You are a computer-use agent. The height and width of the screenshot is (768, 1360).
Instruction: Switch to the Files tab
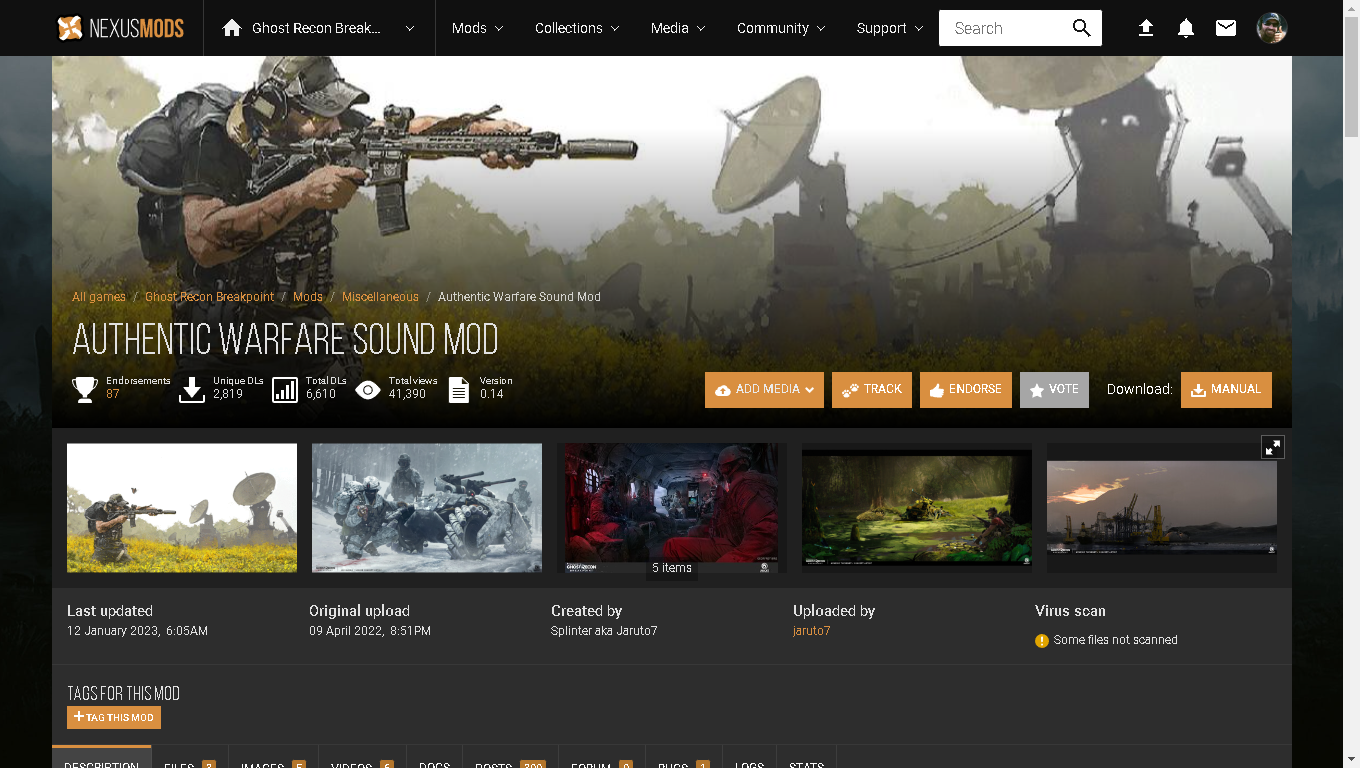click(x=190, y=757)
